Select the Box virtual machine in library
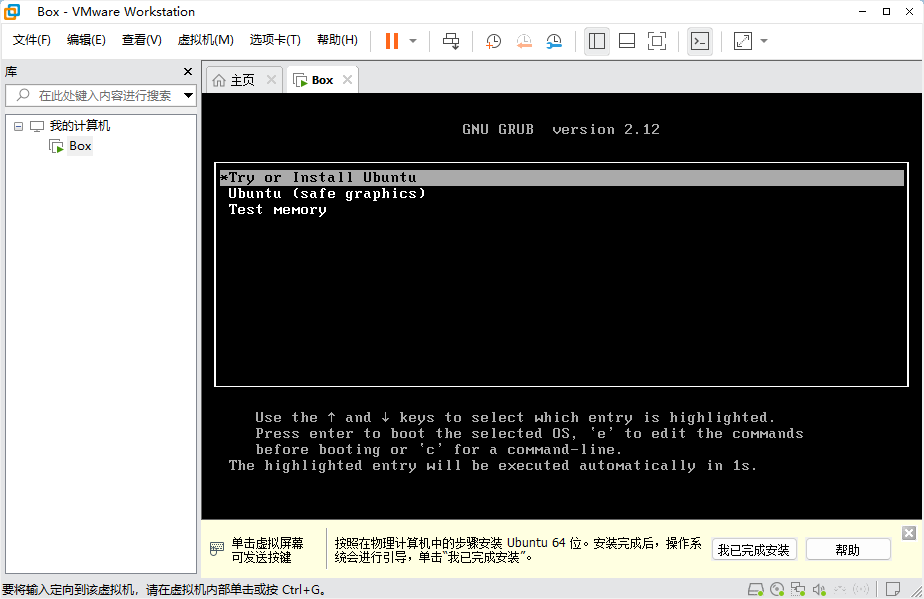Viewport: 924px width, 599px height. click(x=80, y=146)
